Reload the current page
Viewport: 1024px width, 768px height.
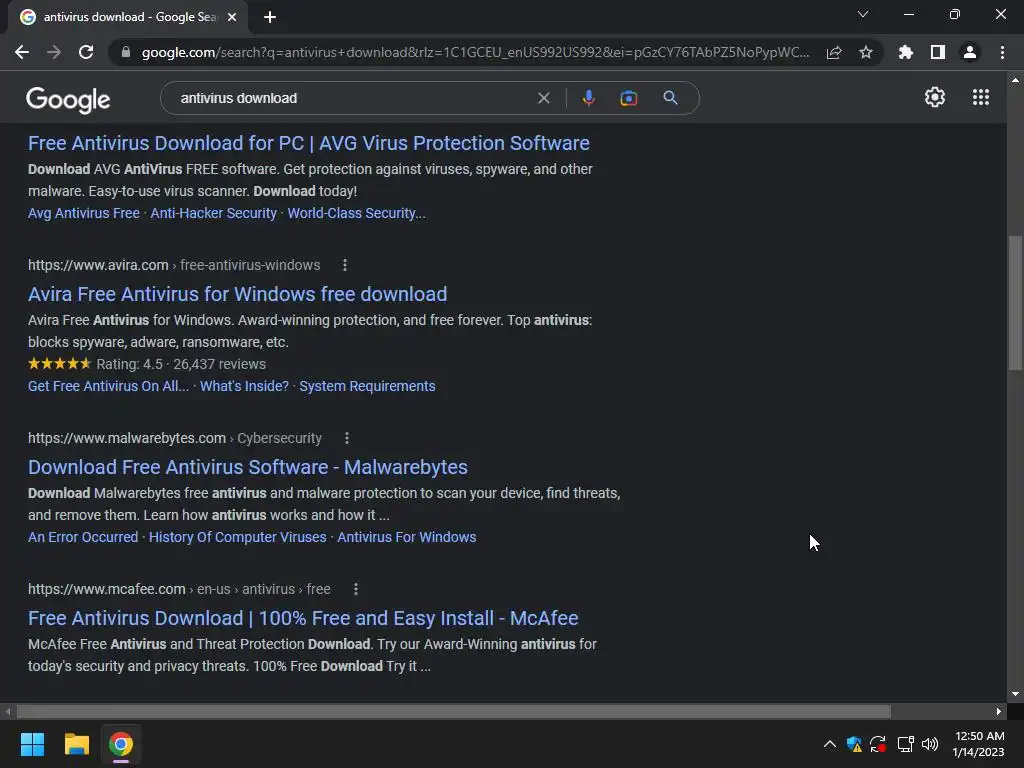(86, 52)
